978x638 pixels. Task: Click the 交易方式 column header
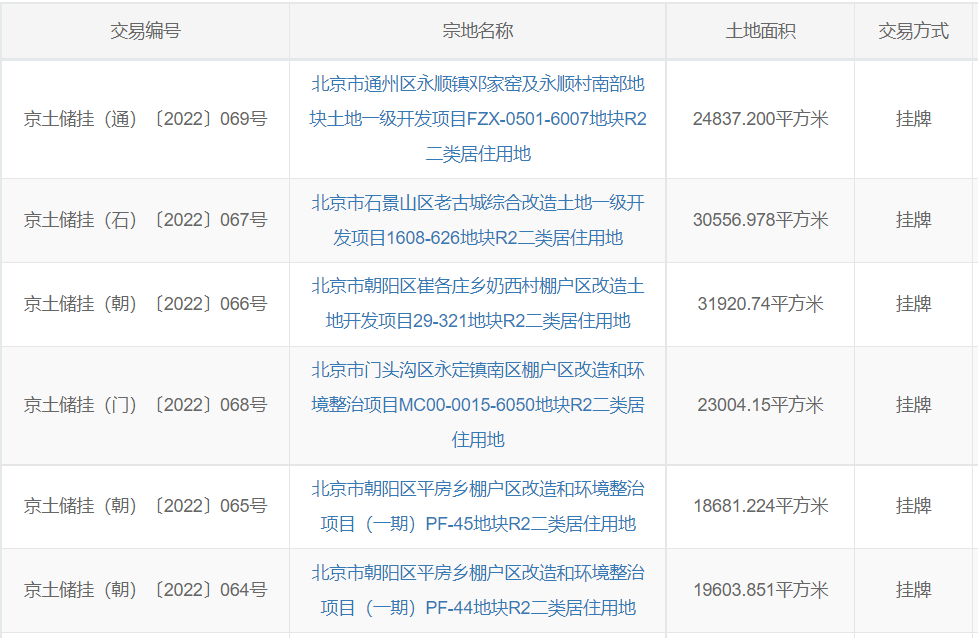point(914,31)
